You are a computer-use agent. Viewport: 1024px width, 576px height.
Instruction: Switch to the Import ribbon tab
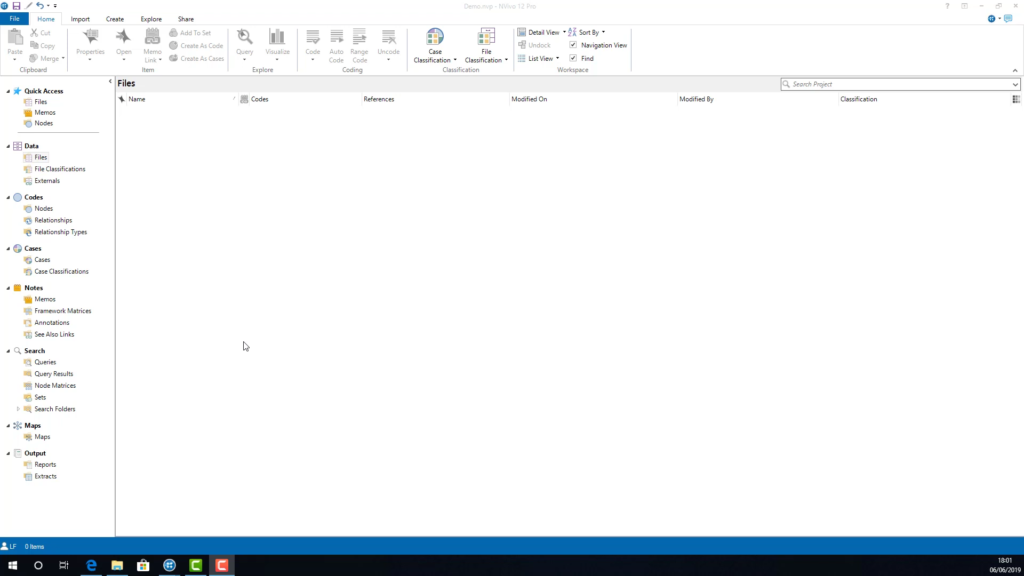tap(80, 19)
